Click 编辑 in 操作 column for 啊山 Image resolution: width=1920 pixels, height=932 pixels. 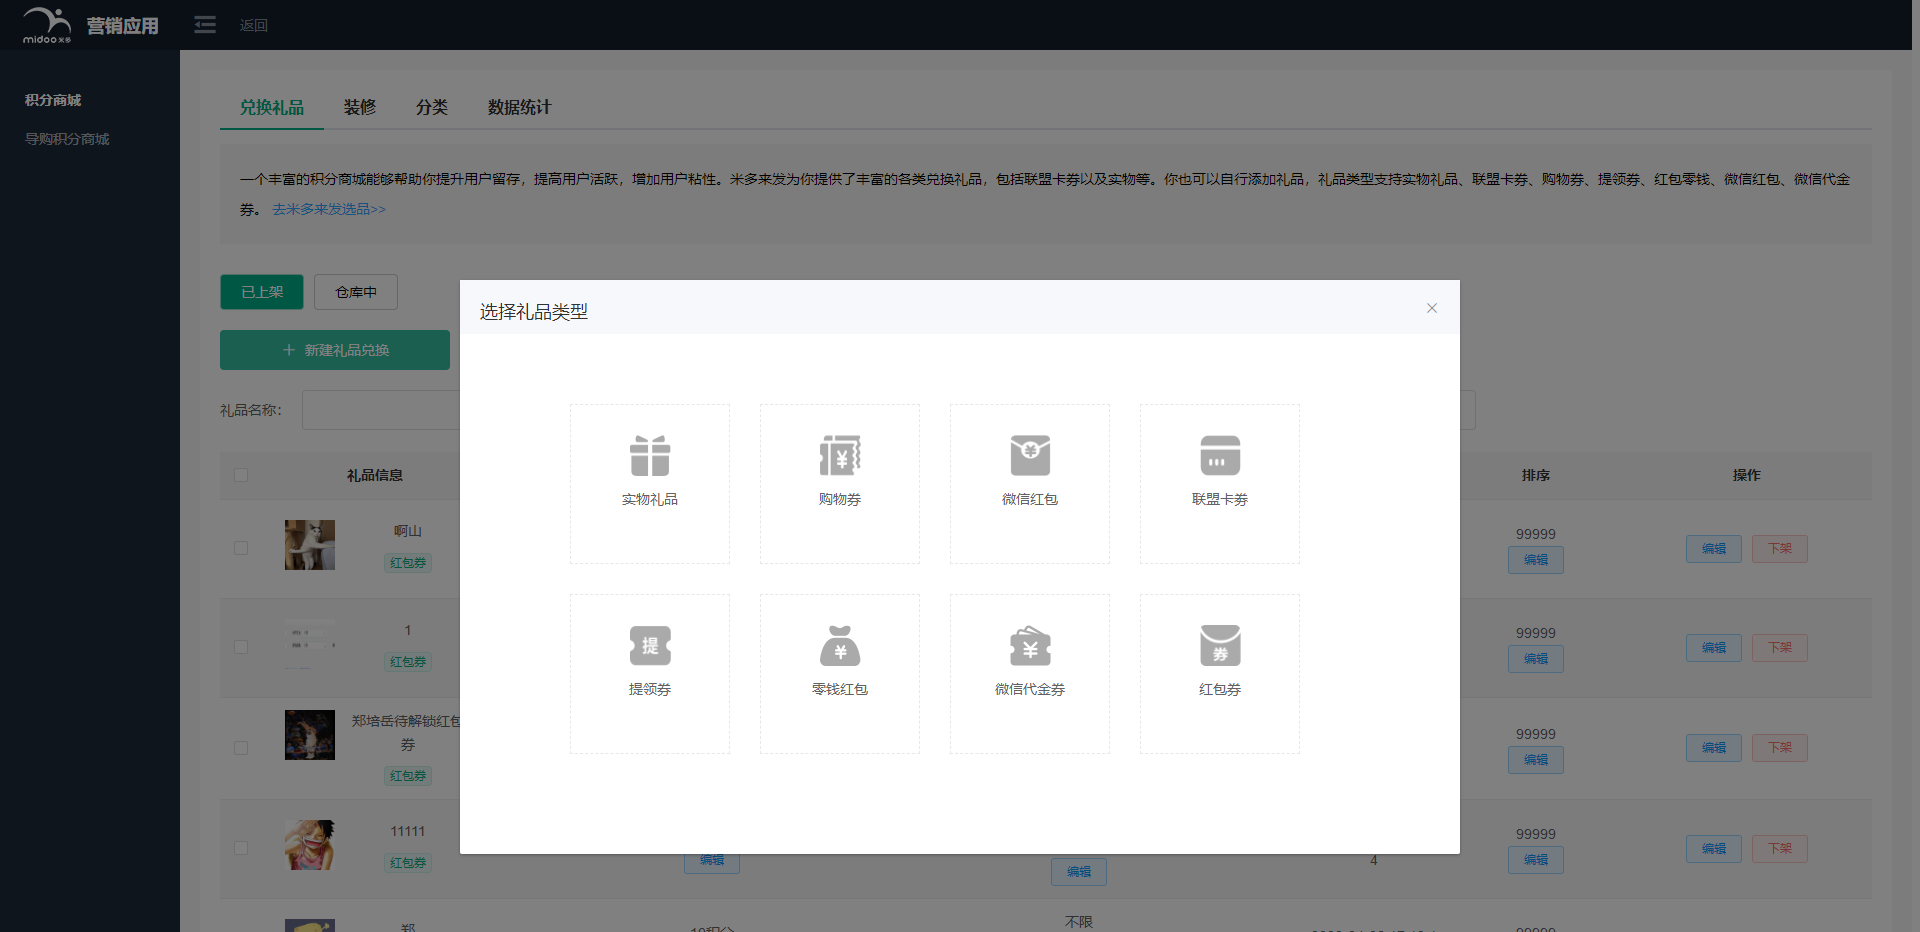click(1714, 549)
